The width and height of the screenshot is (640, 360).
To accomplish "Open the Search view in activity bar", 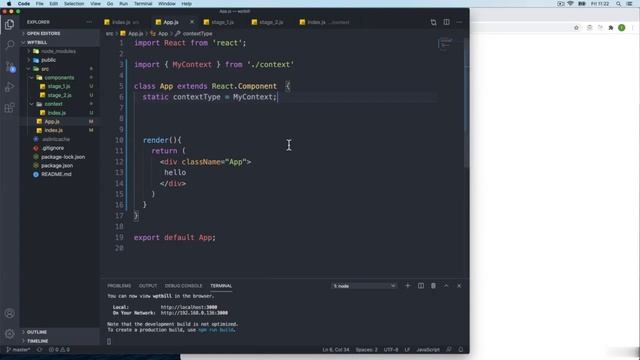I will 9,45.
